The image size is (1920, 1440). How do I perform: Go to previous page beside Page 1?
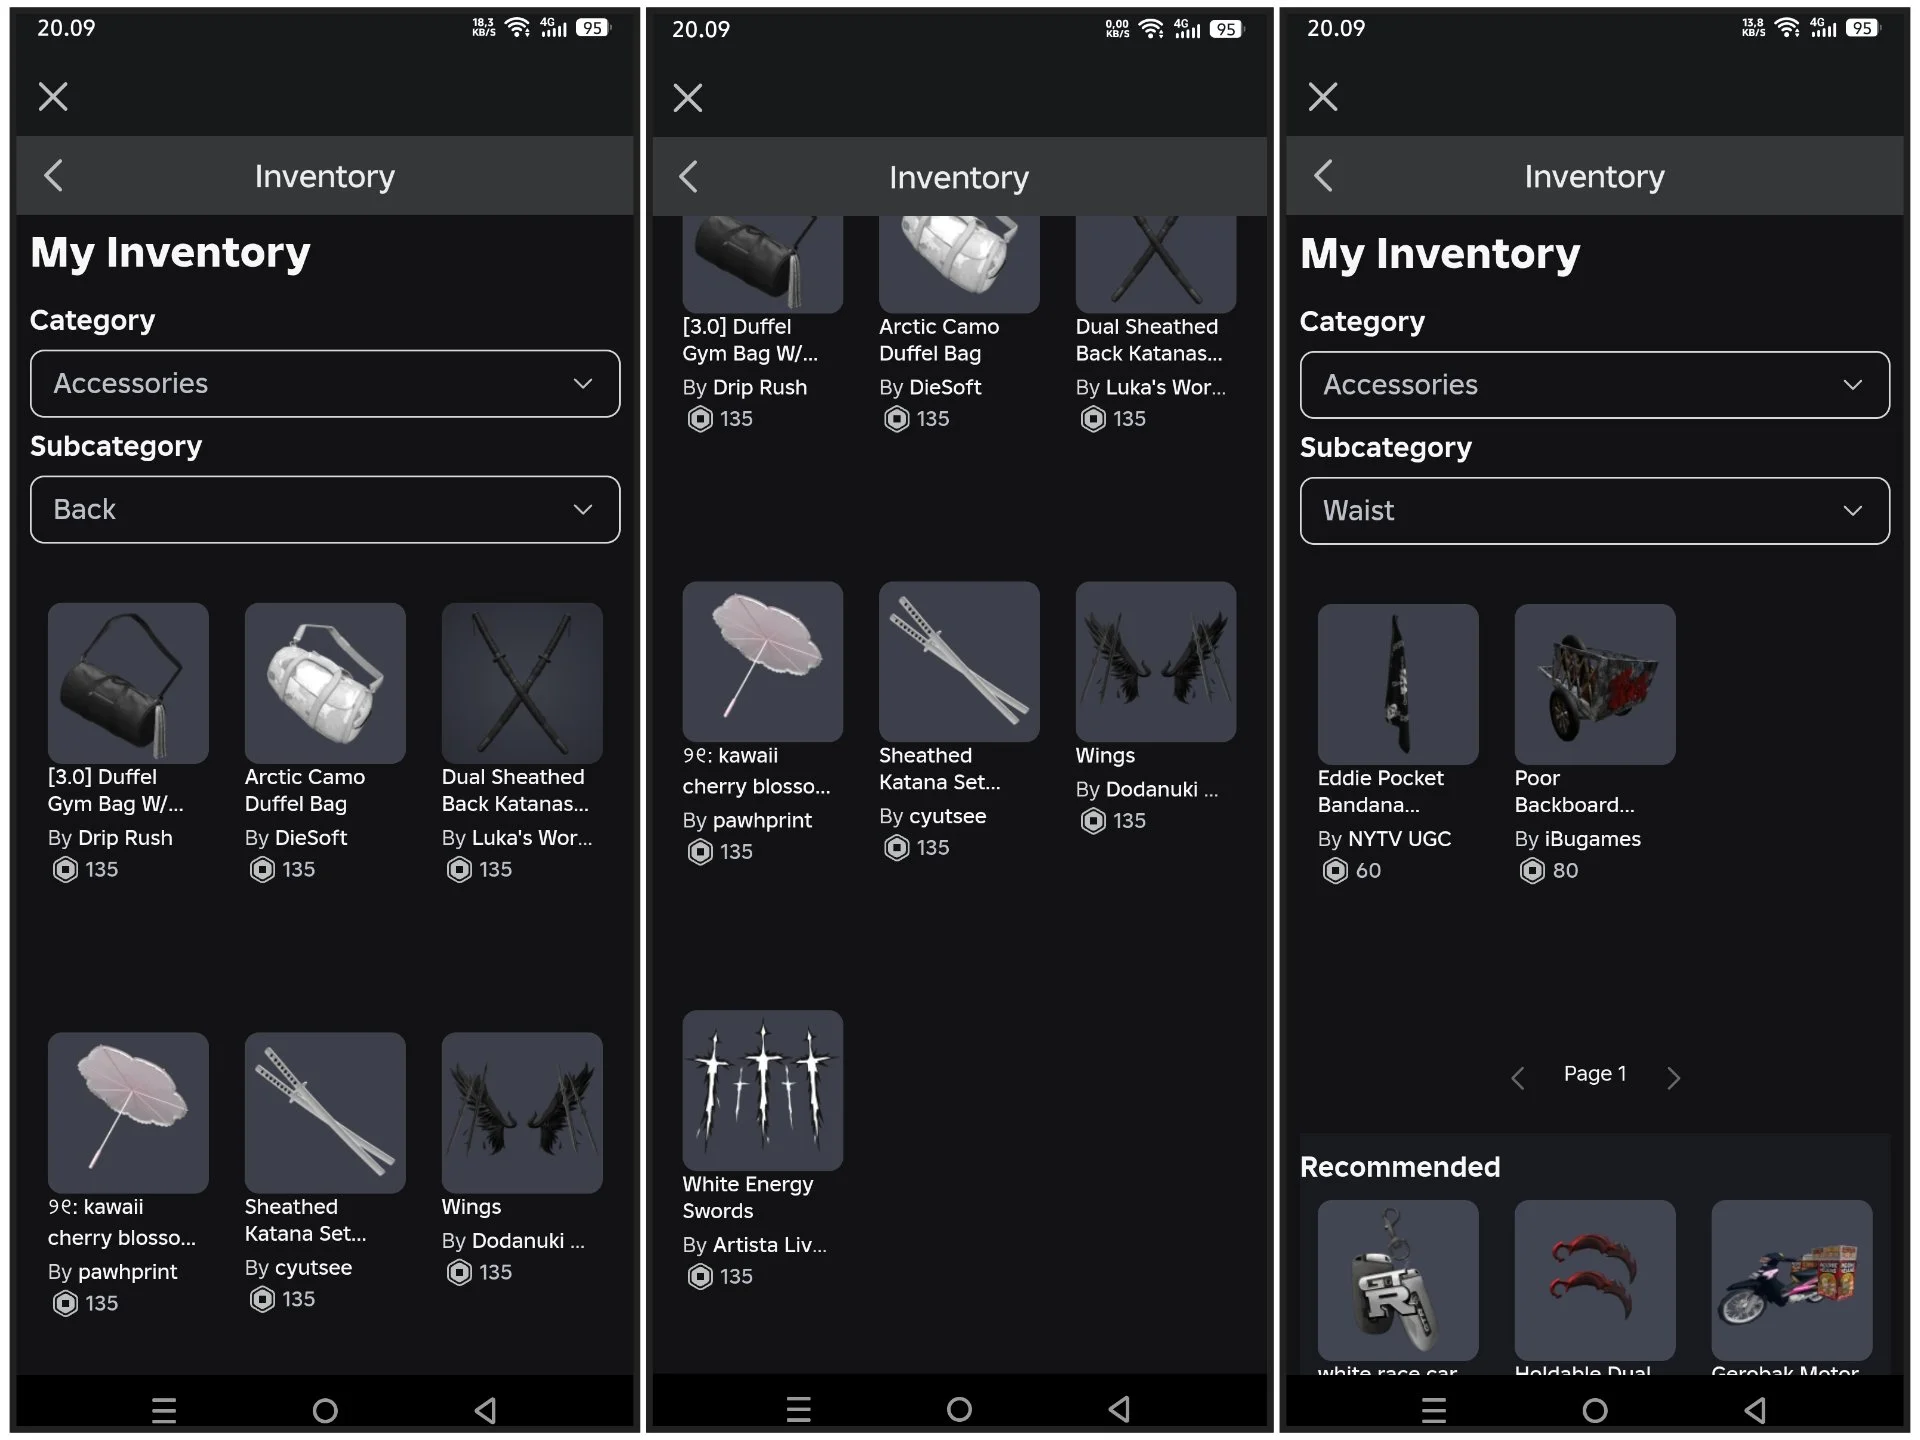(x=1518, y=1077)
